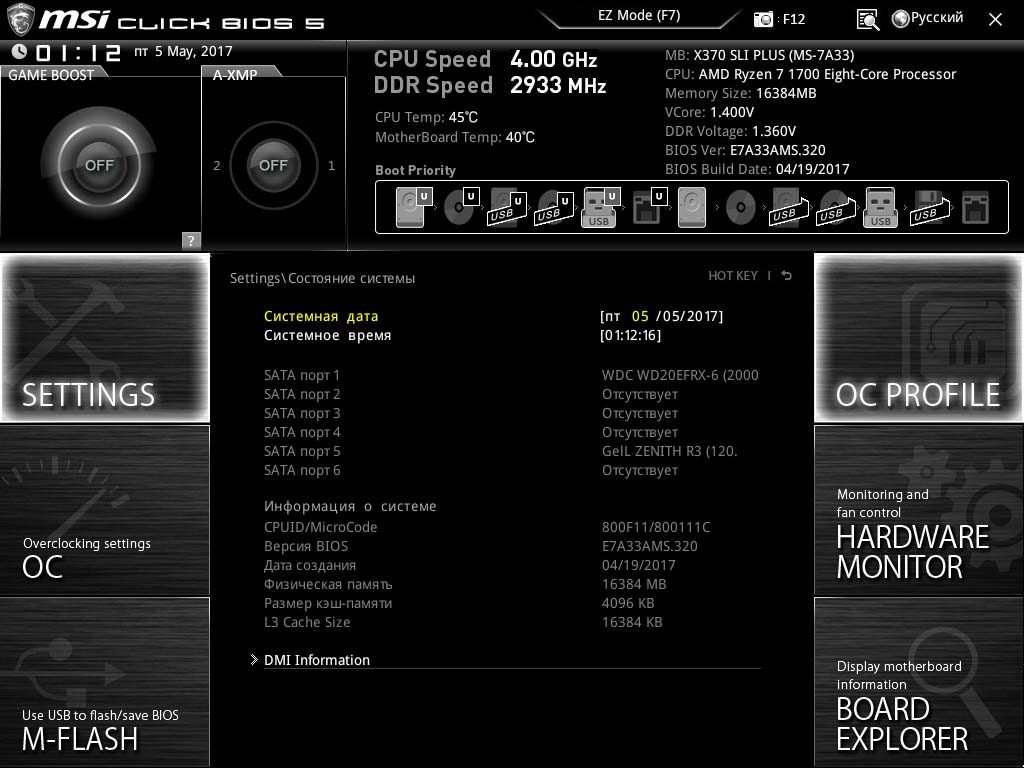Click the WDC WD20EFRX-6 drive entry
This screenshot has width=1024, height=768.
point(680,375)
